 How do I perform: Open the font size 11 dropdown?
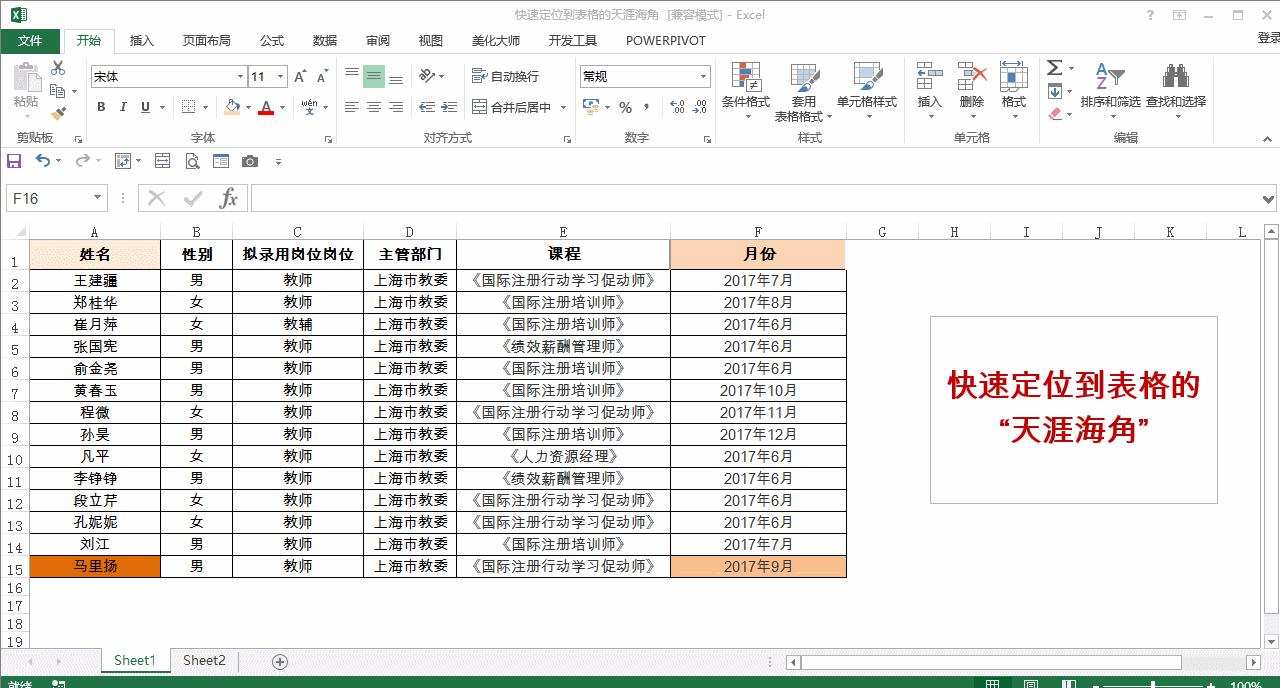[278, 75]
